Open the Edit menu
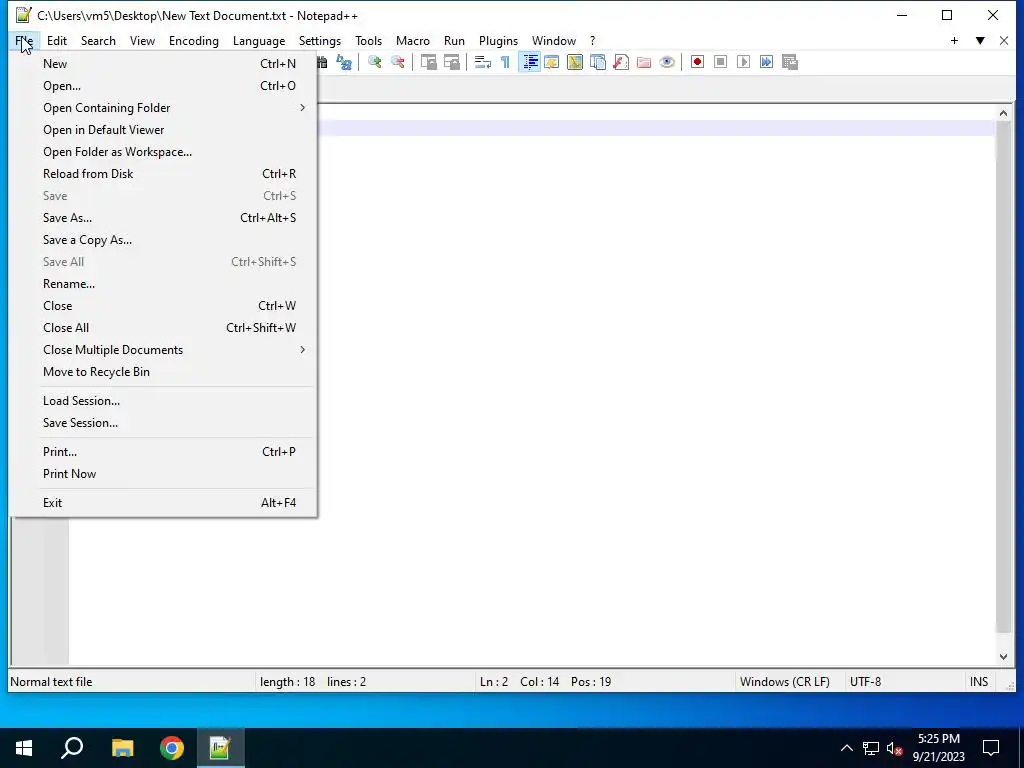This screenshot has height=768, width=1024. [x=57, y=40]
